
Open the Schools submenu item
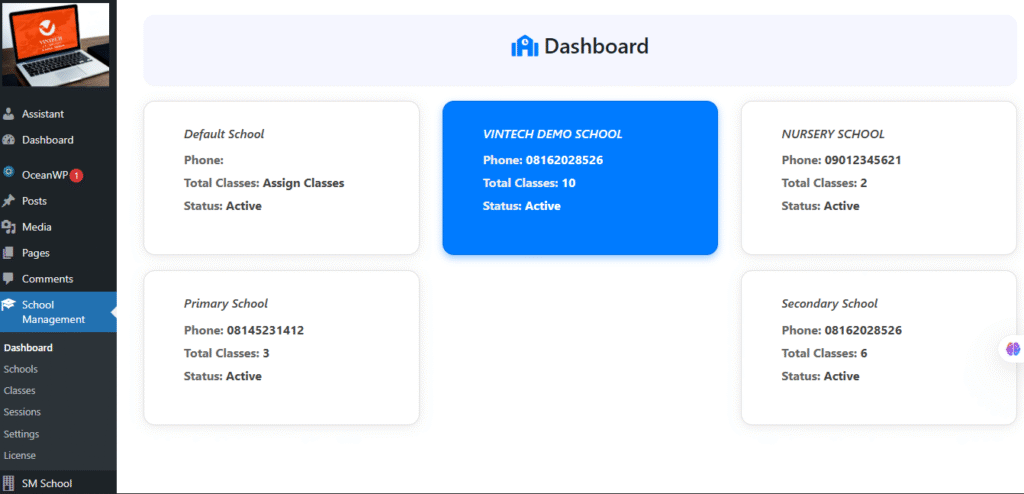coord(20,369)
